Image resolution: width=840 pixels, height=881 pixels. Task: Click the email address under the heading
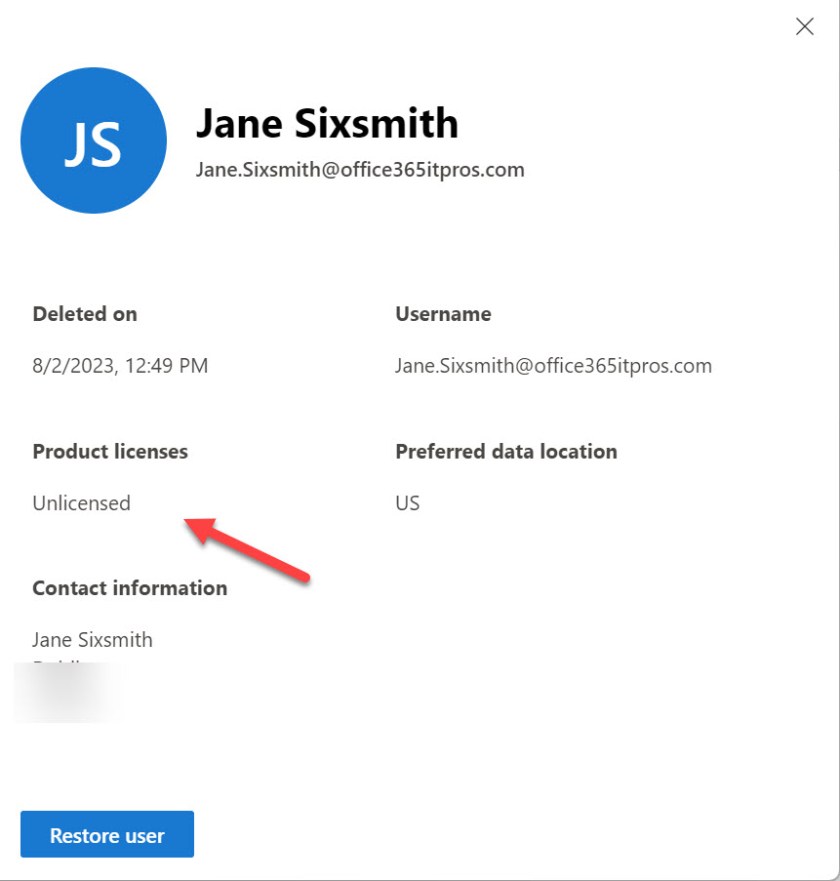[x=360, y=170]
